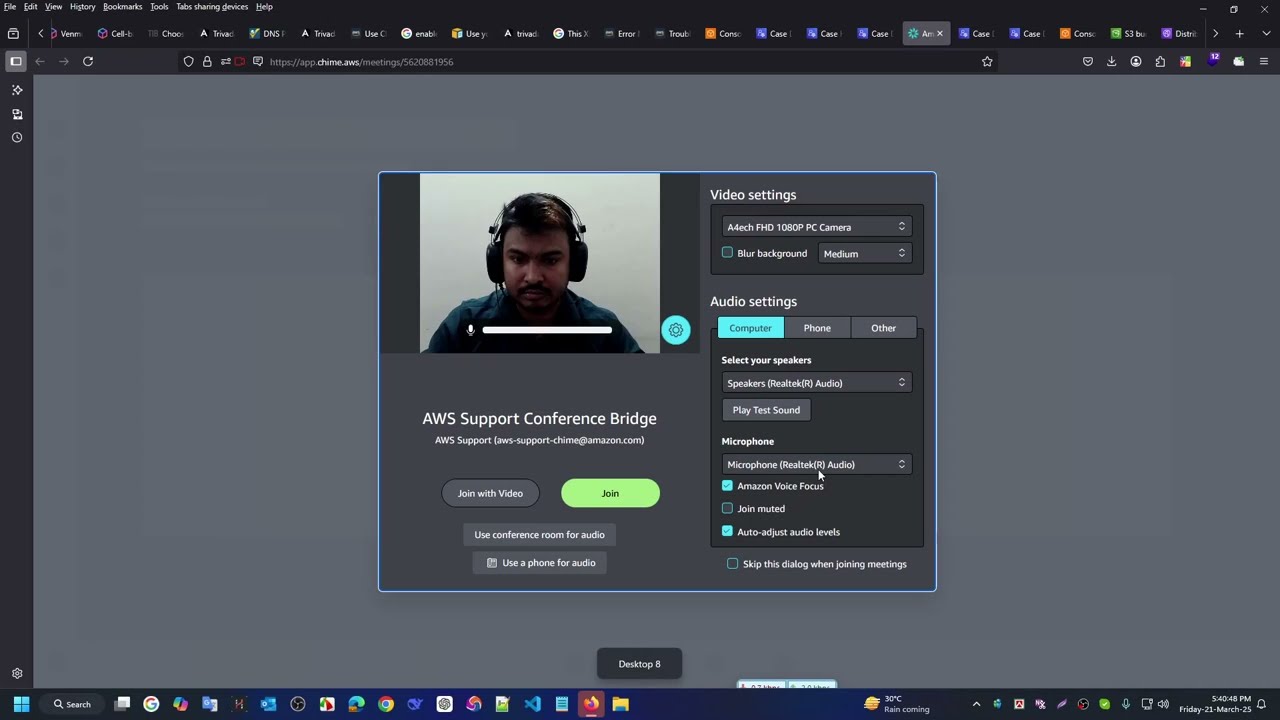This screenshot has height=720, width=1280.
Task: Open the Bookmarks menu
Action: click(x=122, y=7)
